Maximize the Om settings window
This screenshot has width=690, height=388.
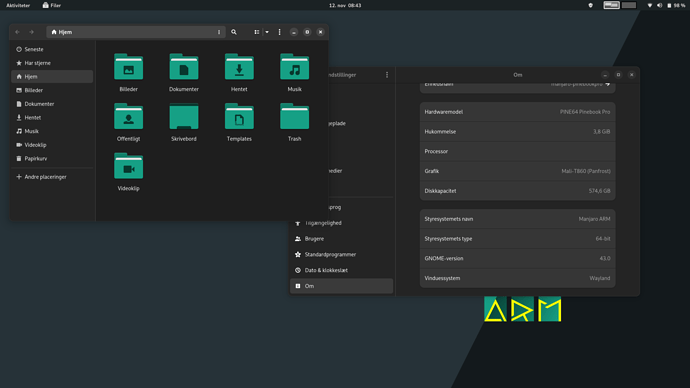(618, 75)
